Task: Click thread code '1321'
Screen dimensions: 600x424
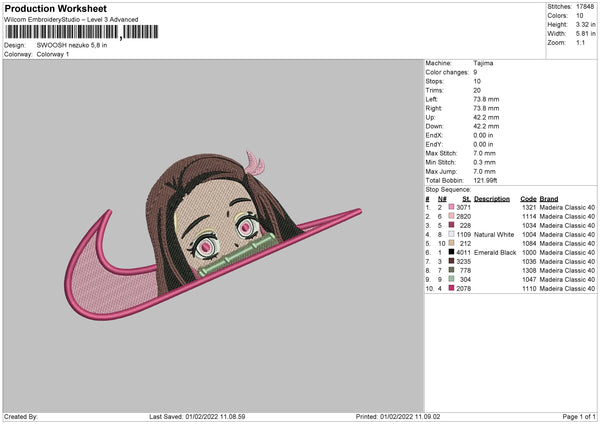Action: [x=529, y=207]
